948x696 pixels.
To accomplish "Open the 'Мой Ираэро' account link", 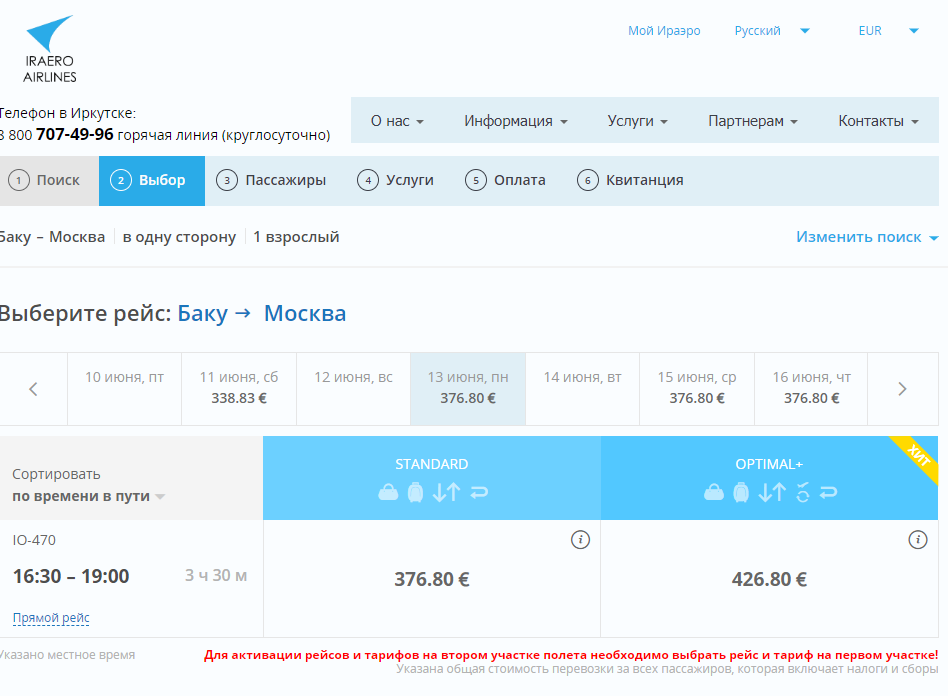I will [664, 31].
